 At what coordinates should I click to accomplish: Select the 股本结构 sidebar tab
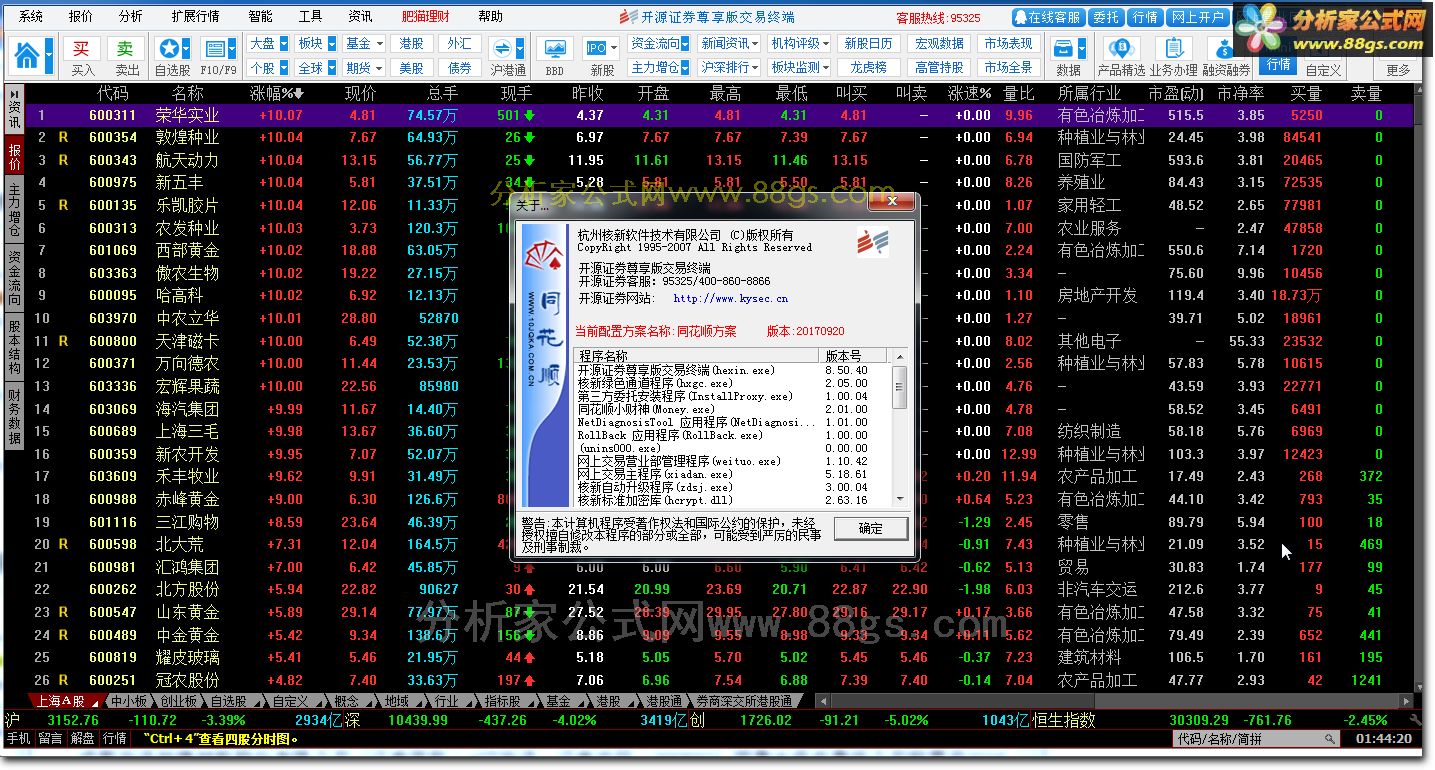pos(14,348)
